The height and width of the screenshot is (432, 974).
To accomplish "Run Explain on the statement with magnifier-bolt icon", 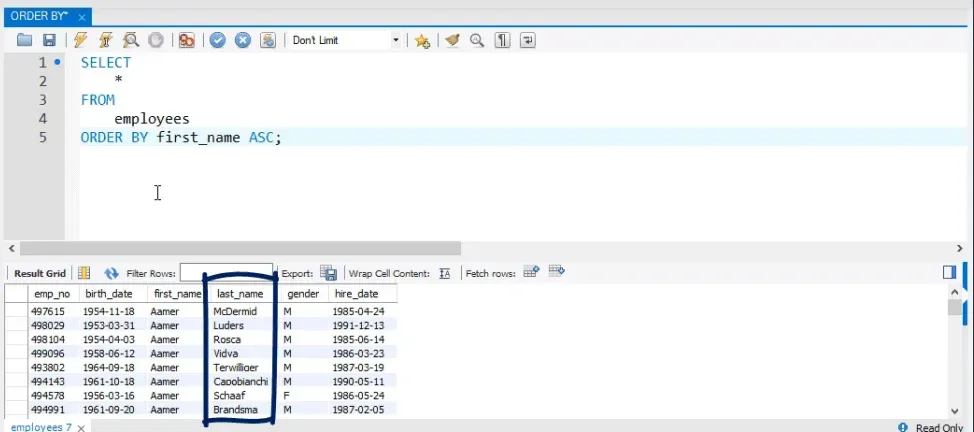I will tap(131, 40).
